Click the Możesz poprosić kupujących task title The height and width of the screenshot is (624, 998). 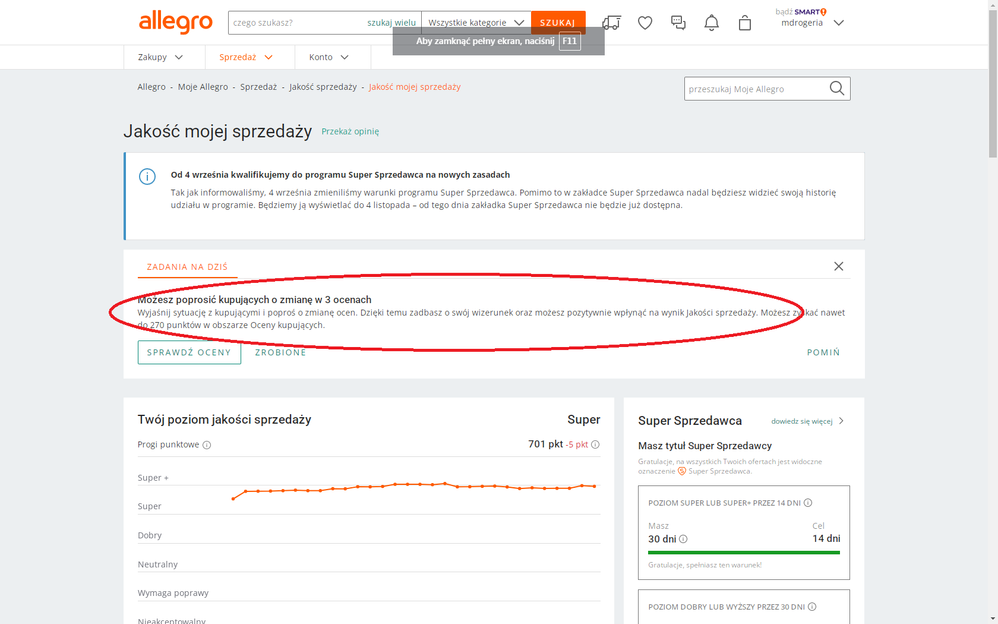[255, 299]
